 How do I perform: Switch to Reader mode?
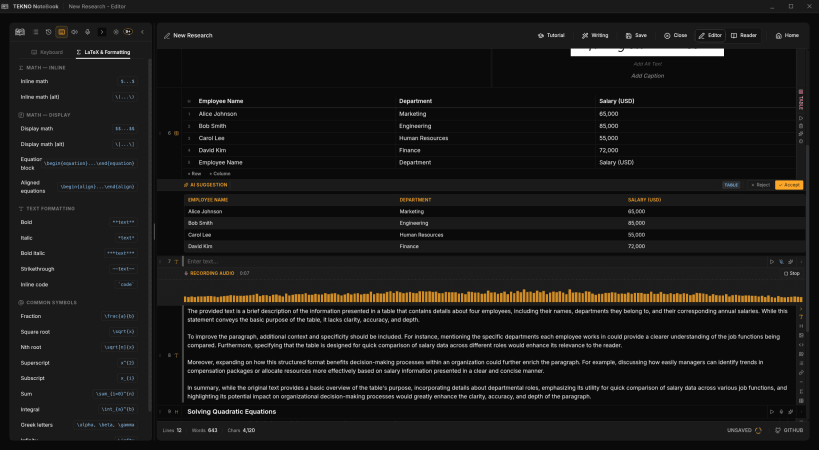point(744,35)
